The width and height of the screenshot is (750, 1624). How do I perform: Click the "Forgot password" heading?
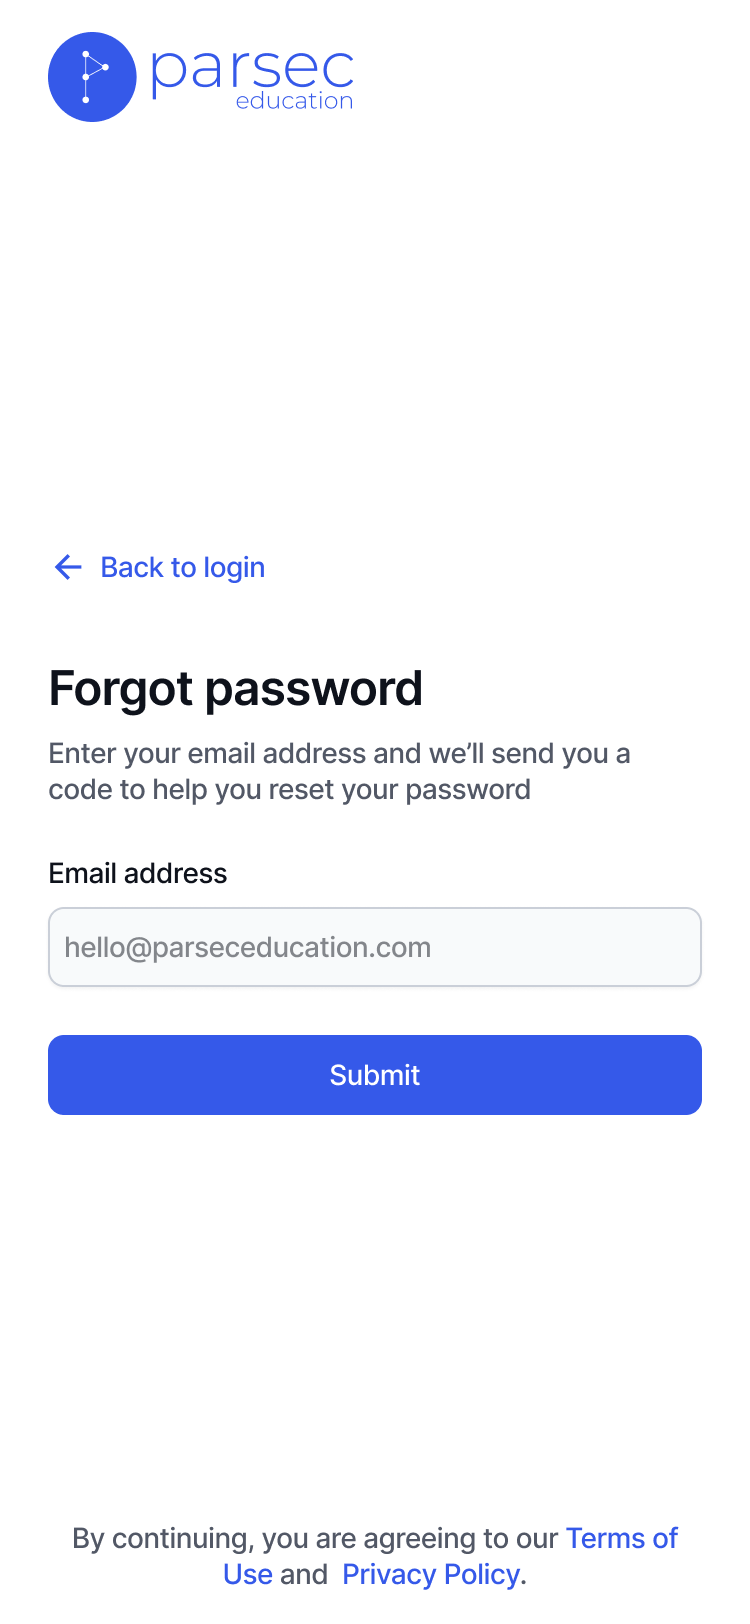[x=236, y=689]
